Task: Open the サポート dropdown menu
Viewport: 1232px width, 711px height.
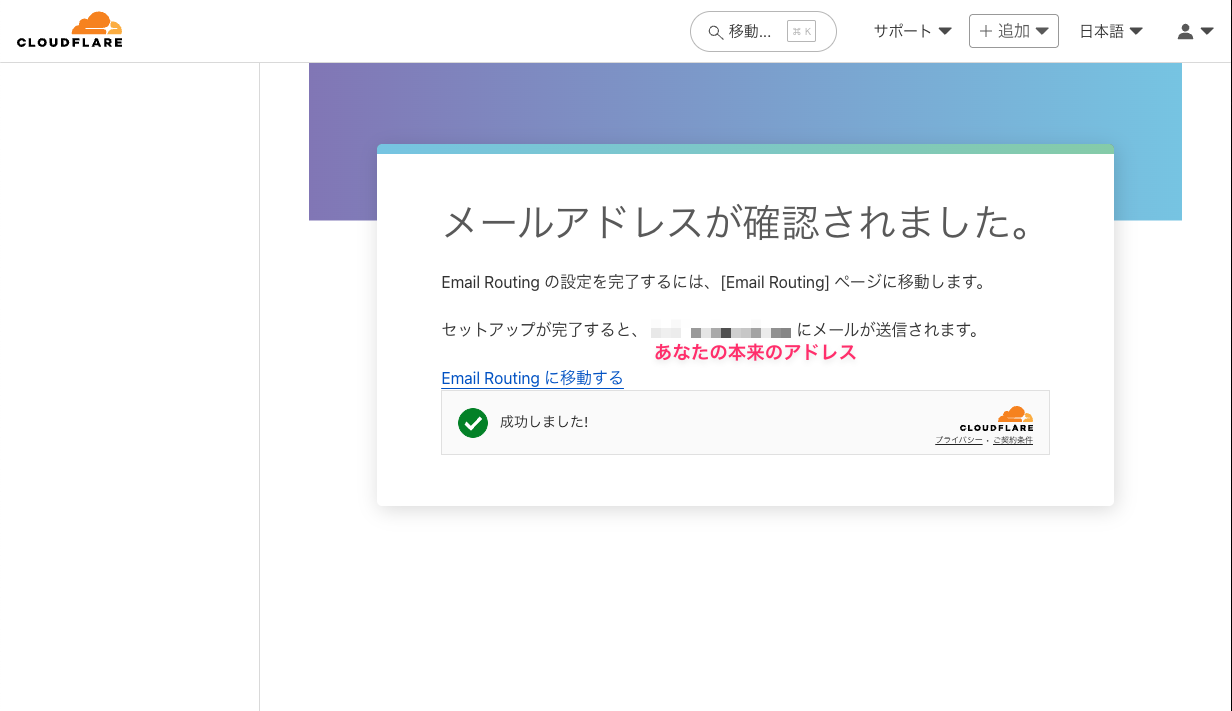Action: pos(912,31)
